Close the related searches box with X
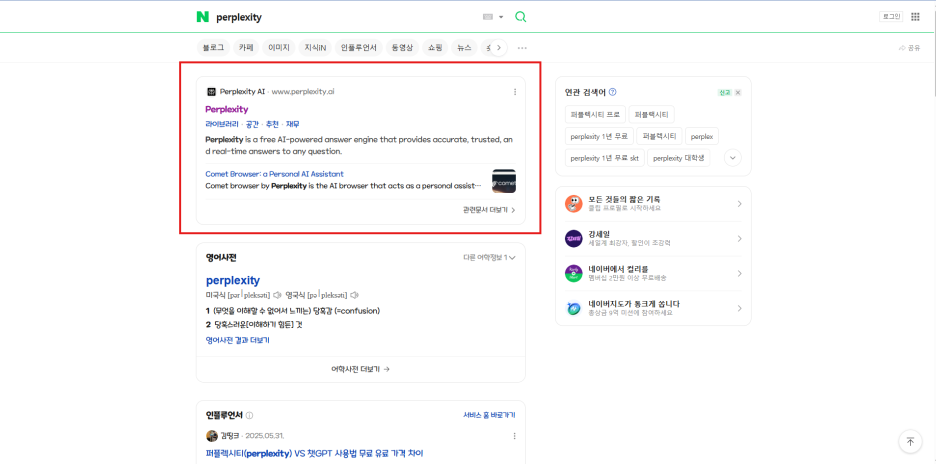Viewport: 936px width, 464px height. [x=738, y=93]
